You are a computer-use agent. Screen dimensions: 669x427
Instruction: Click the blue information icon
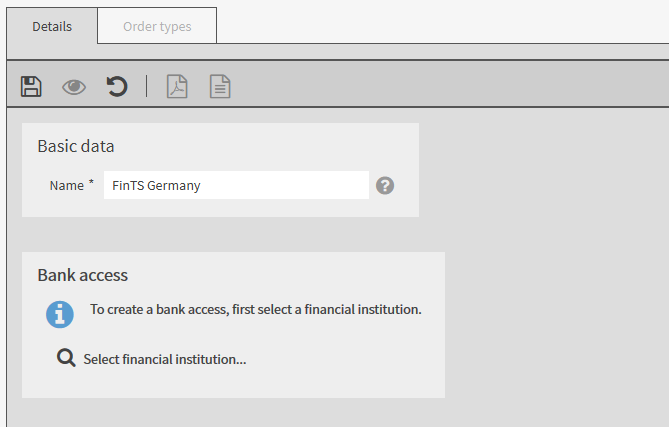click(x=60, y=315)
